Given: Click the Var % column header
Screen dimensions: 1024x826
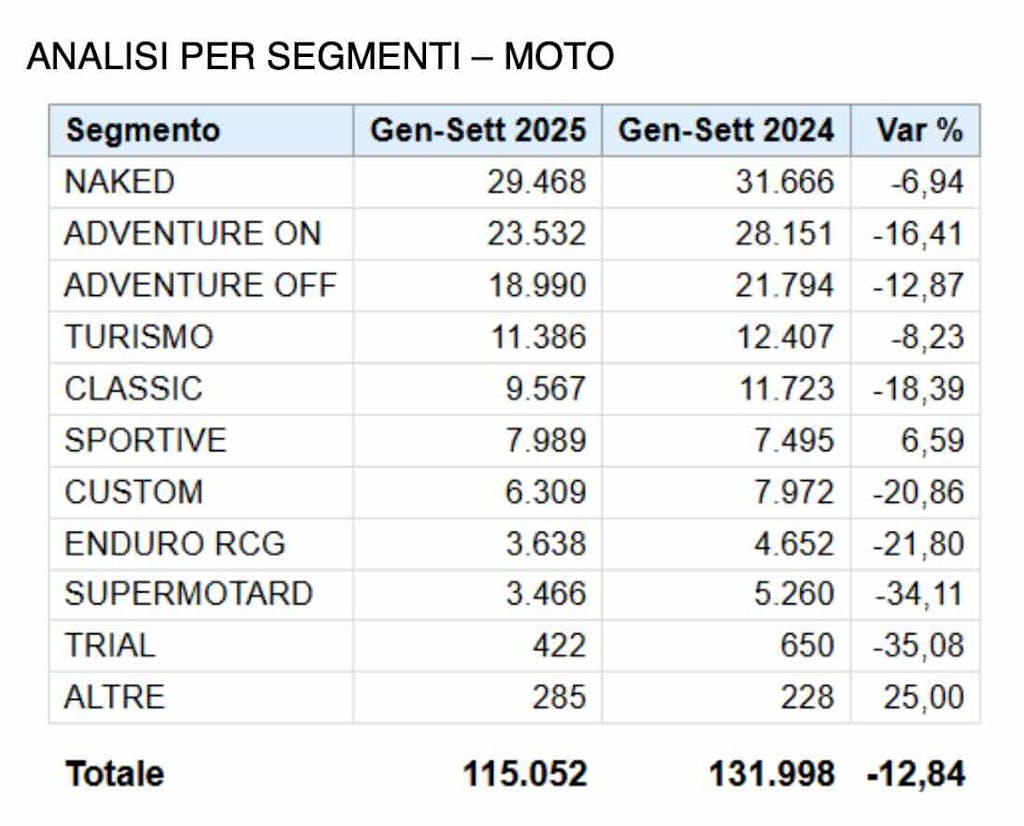Looking at the screenshot, I should pyautogui.click(x=918, y=130).
